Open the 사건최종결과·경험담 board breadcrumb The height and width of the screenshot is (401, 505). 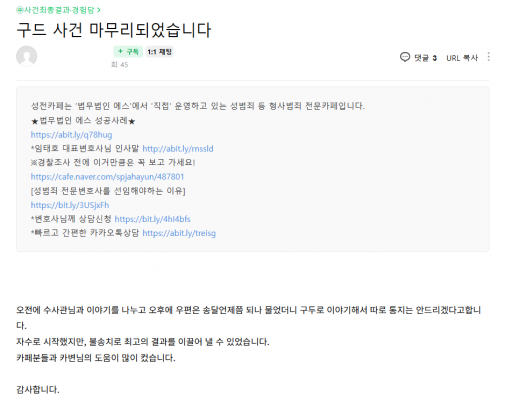(x=58, y=10)
